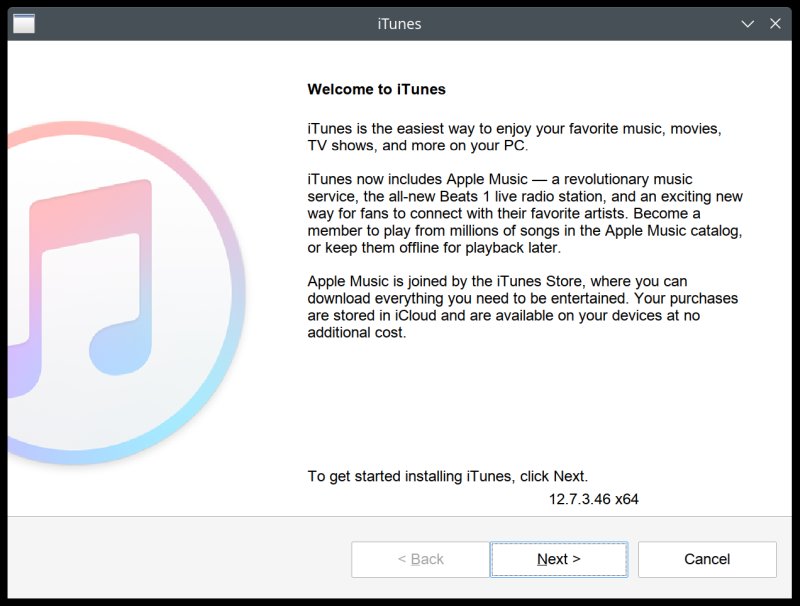The height and width of the screenshot is (606, 800).
Task: Click the paragraph 'iTunes is the easiest way'
Action: (x=514, y=137)
